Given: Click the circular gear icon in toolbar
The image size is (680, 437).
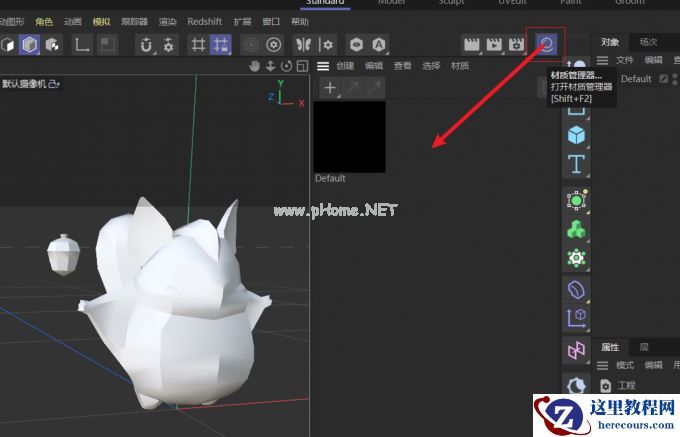Looking at the screenshot, I should pyautogui.click(x=274, y=45).
